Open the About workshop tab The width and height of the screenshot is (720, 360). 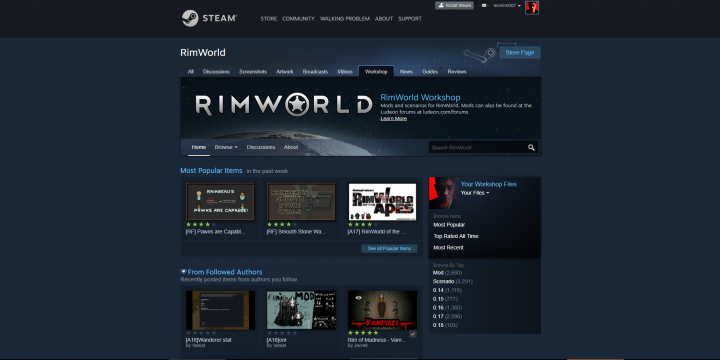[291, 147]
